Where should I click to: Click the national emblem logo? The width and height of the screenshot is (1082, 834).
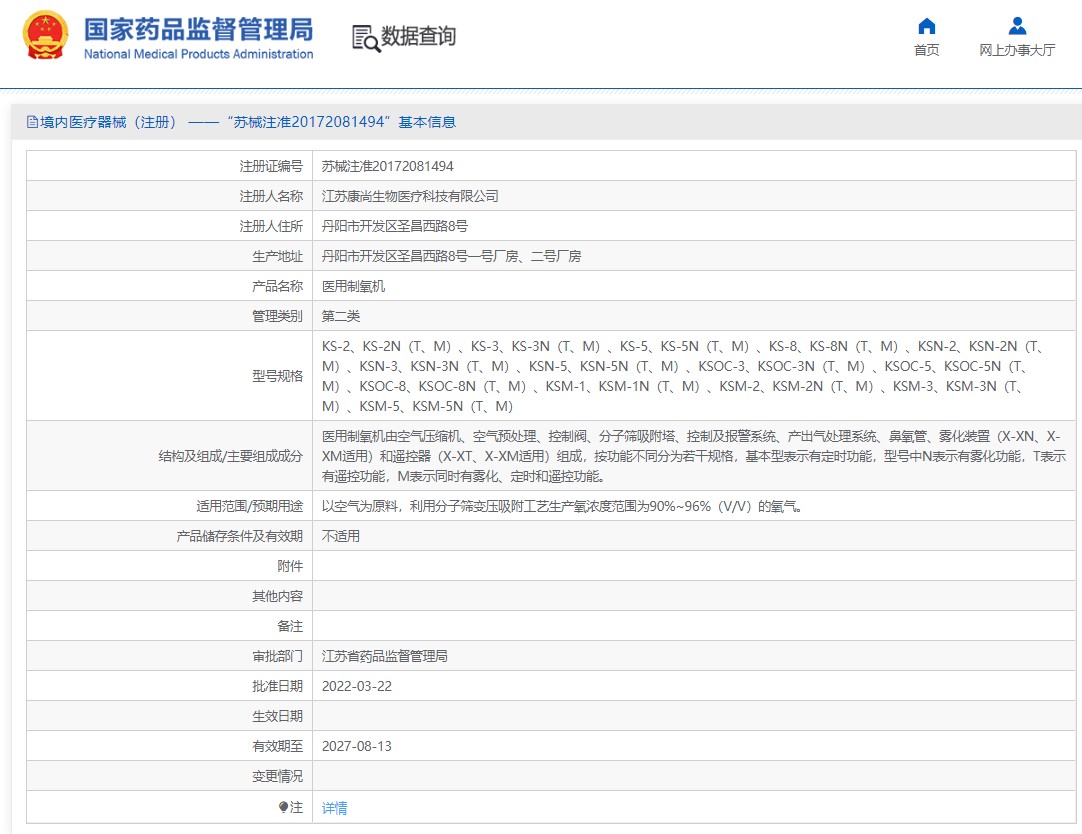coord(46,36)
